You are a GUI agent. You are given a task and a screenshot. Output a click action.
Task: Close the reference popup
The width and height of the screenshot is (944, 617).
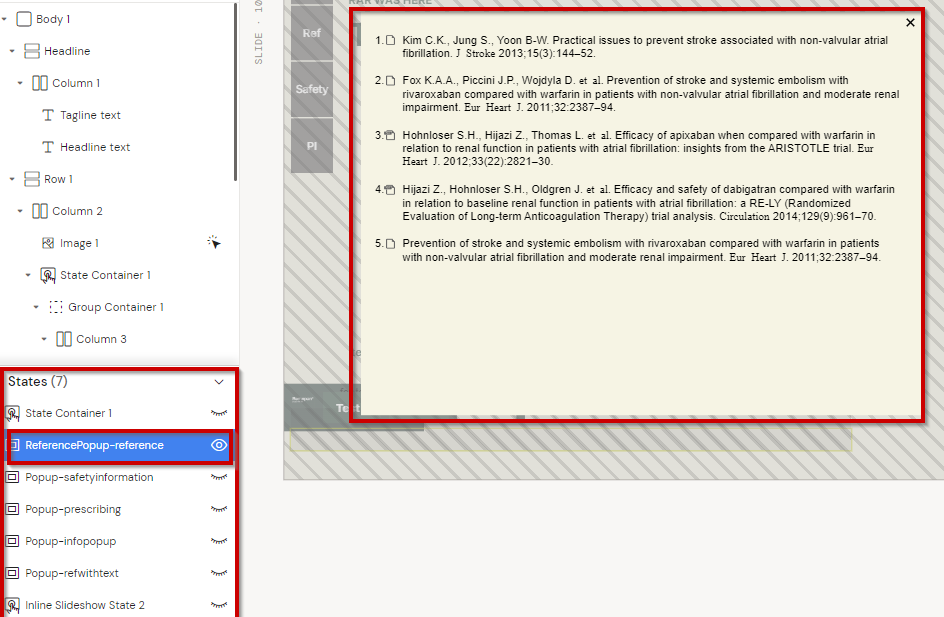pyautogui.click(x=910, y=22)
